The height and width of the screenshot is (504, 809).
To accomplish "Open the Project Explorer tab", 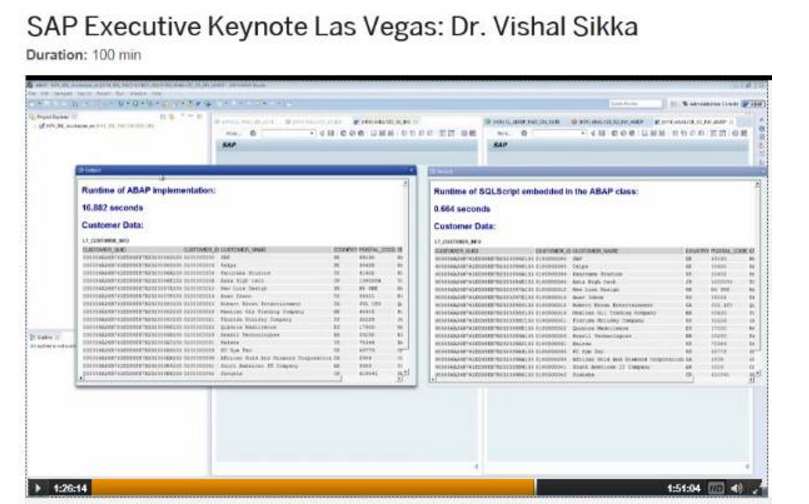I will coord(52,117).
